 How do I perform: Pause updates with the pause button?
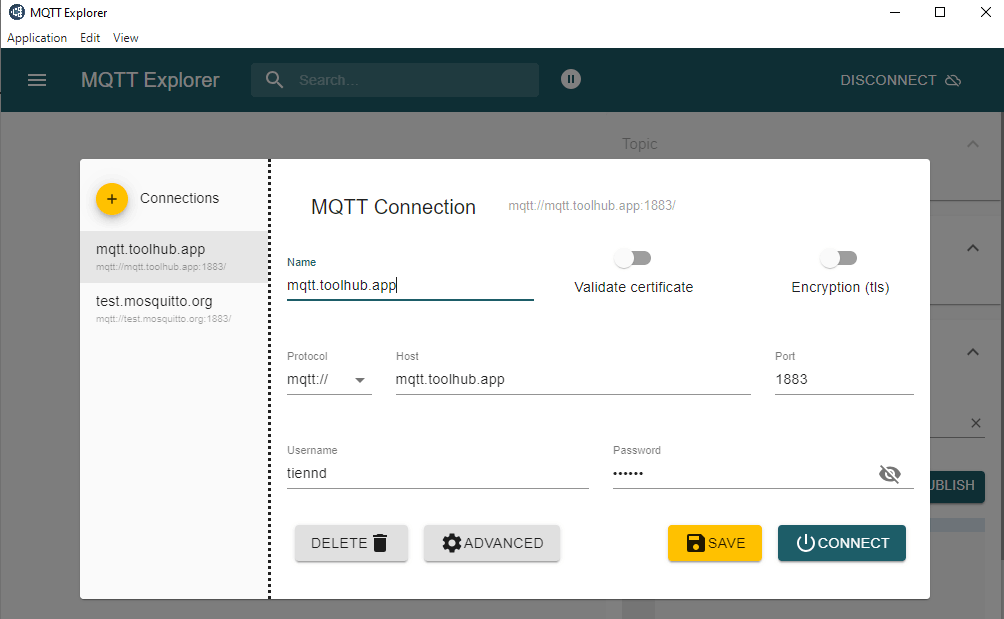(571, 79)
